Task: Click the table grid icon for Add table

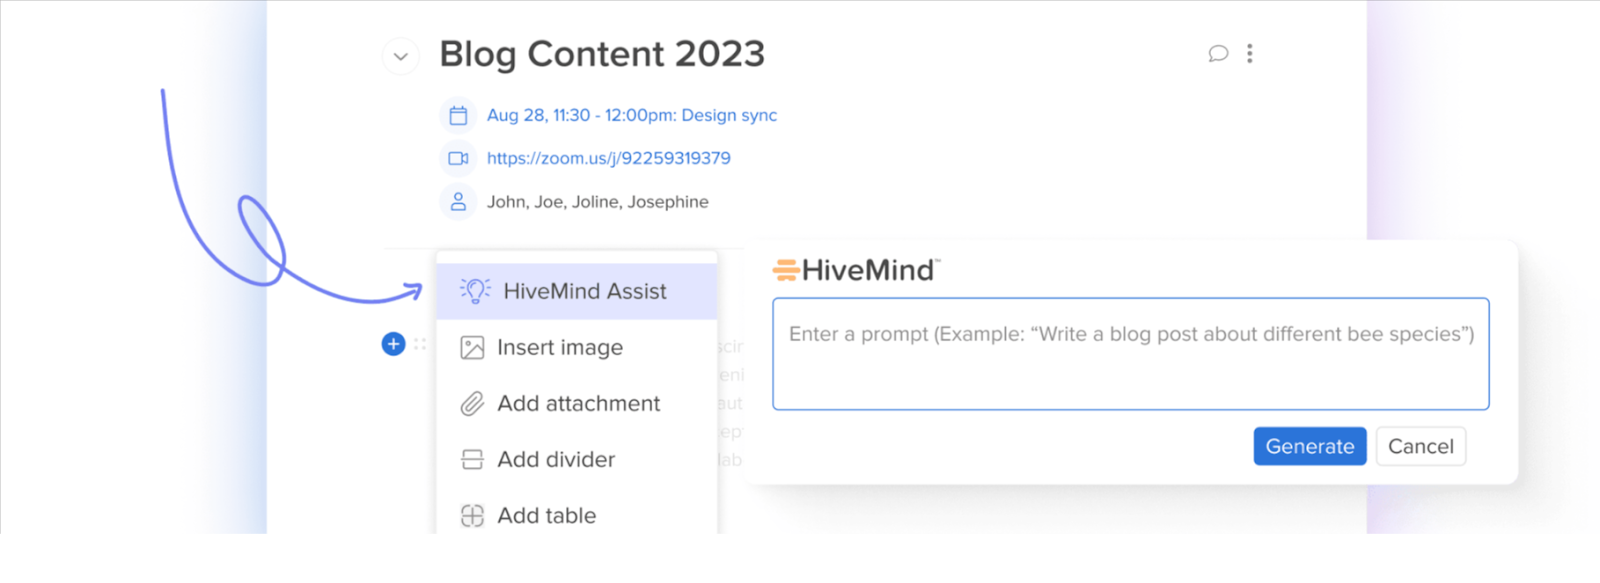Action: pos(472,515)
